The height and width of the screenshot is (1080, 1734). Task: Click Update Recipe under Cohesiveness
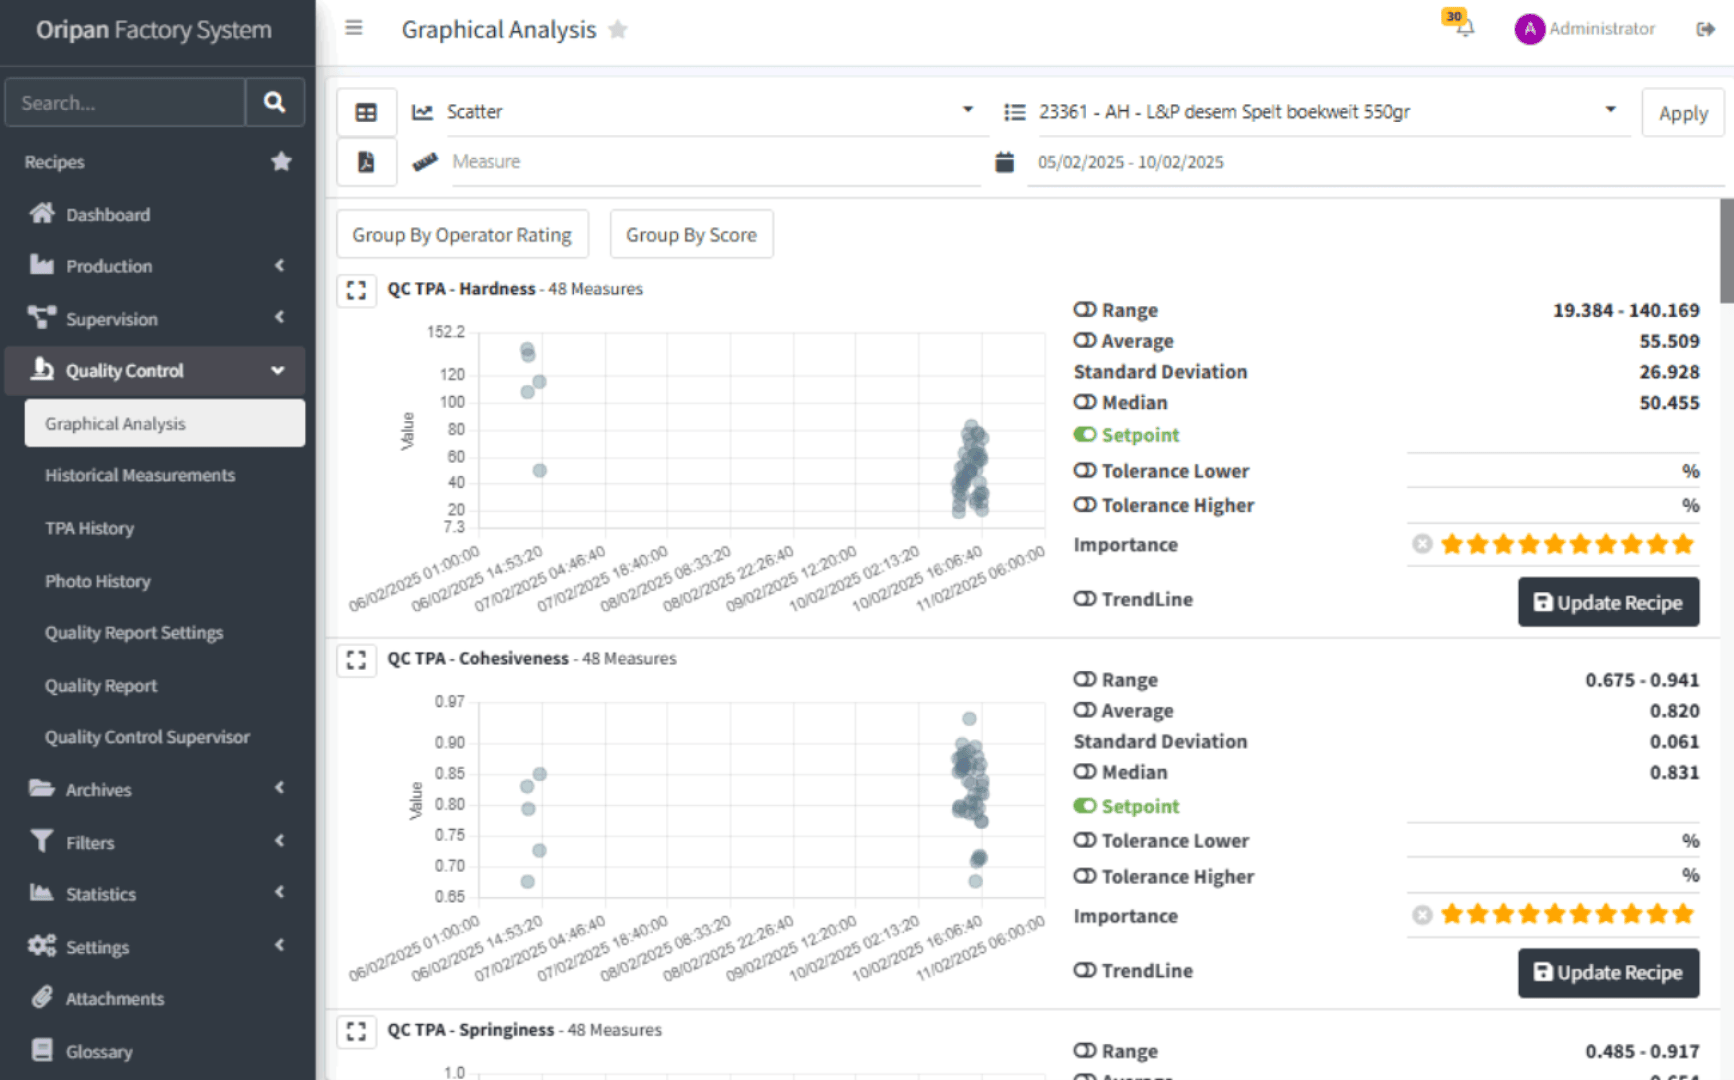tap(1607, 972)
